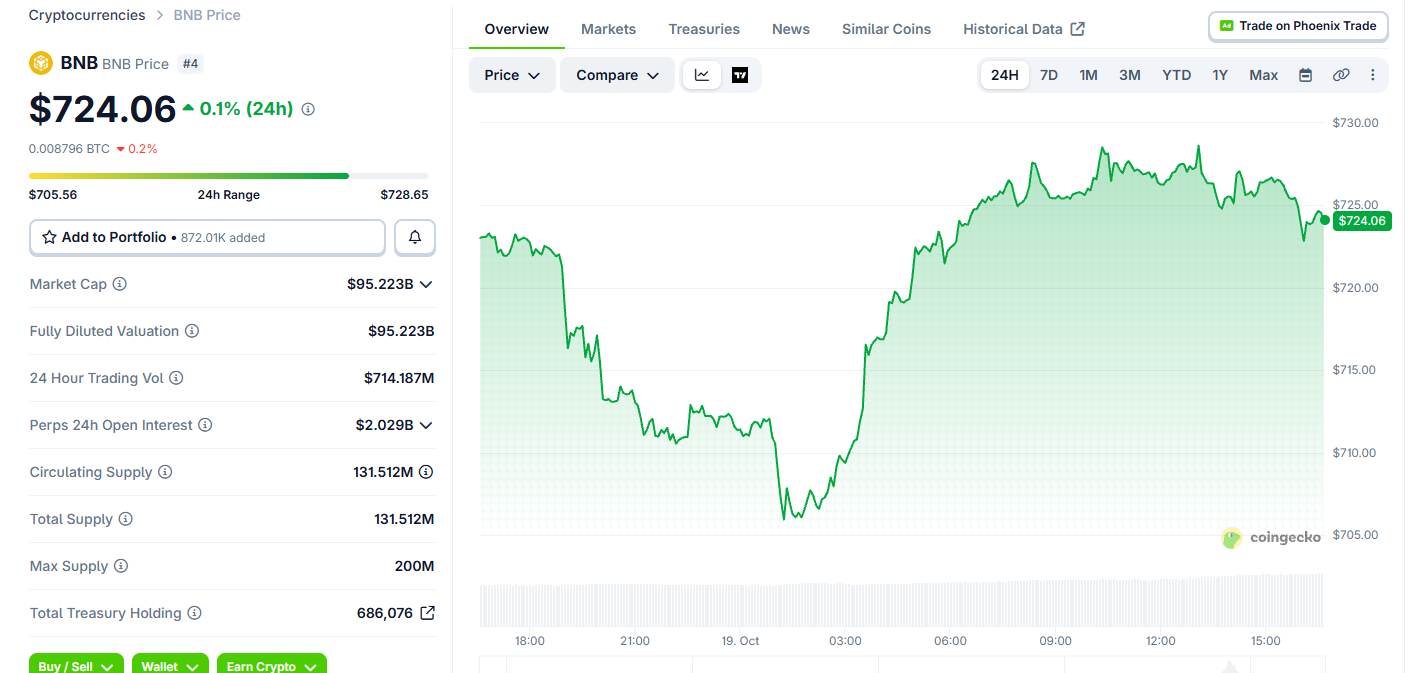Expand Market Cap details chevron
The image size is (1408, 673).
point(426,284)
